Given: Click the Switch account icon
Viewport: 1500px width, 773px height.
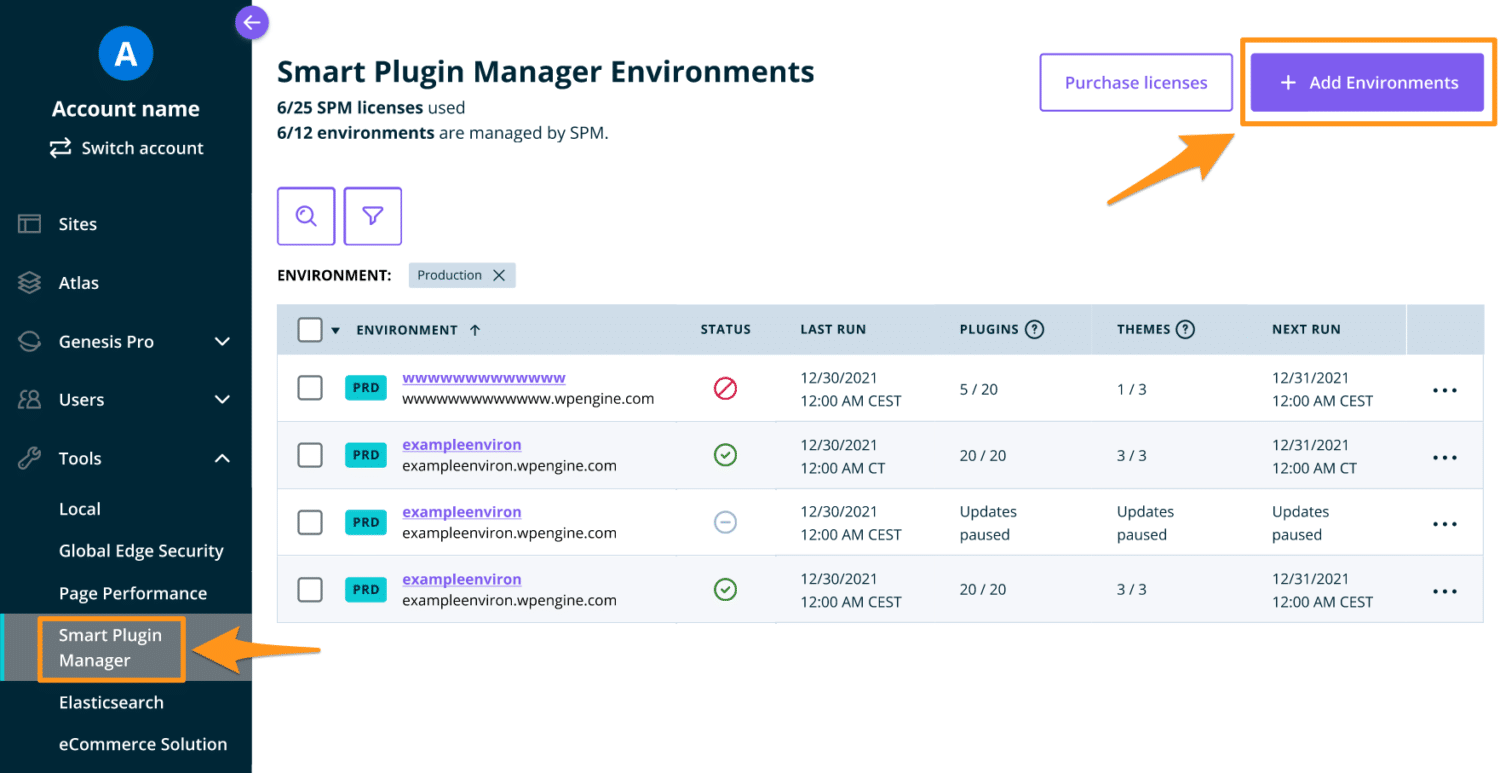Looking at the screenshot, I should (x=62, y=147).
